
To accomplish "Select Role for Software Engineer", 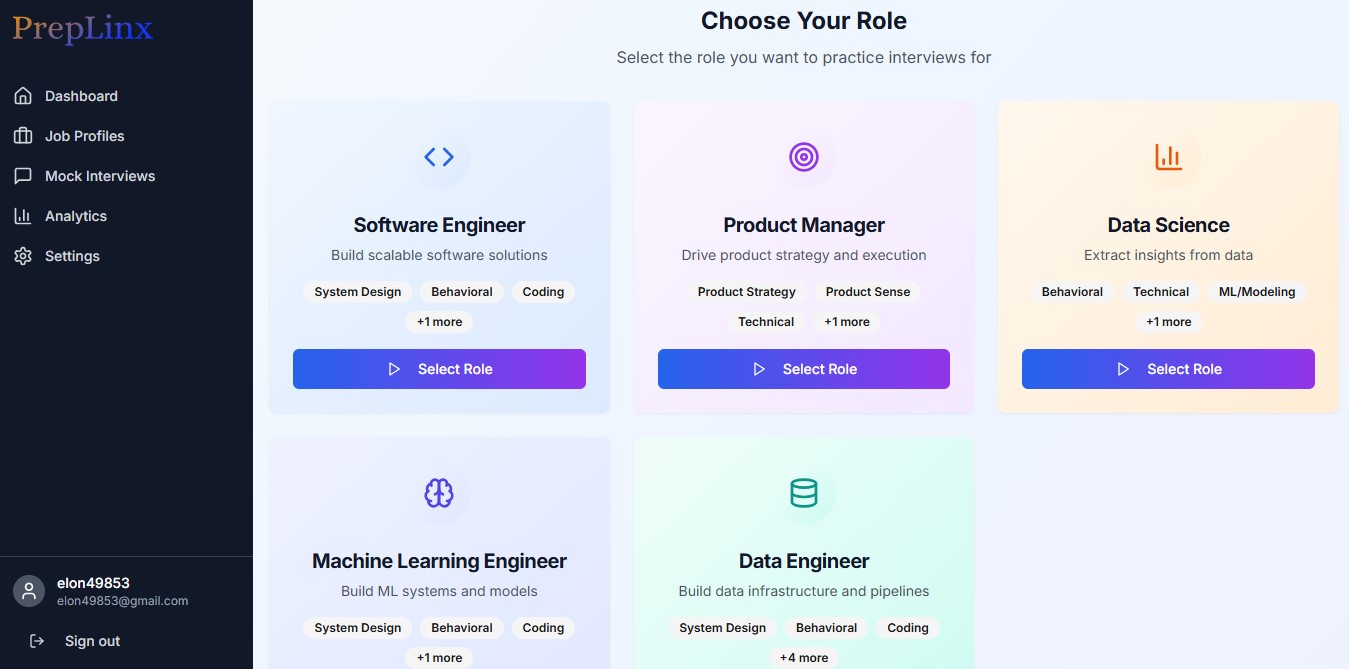I will click(x=439, y=369).
